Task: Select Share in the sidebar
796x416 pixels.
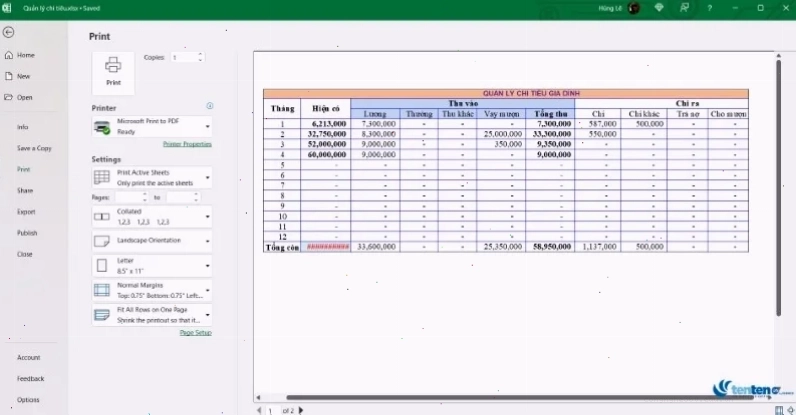Action: (x=25, y=190)
